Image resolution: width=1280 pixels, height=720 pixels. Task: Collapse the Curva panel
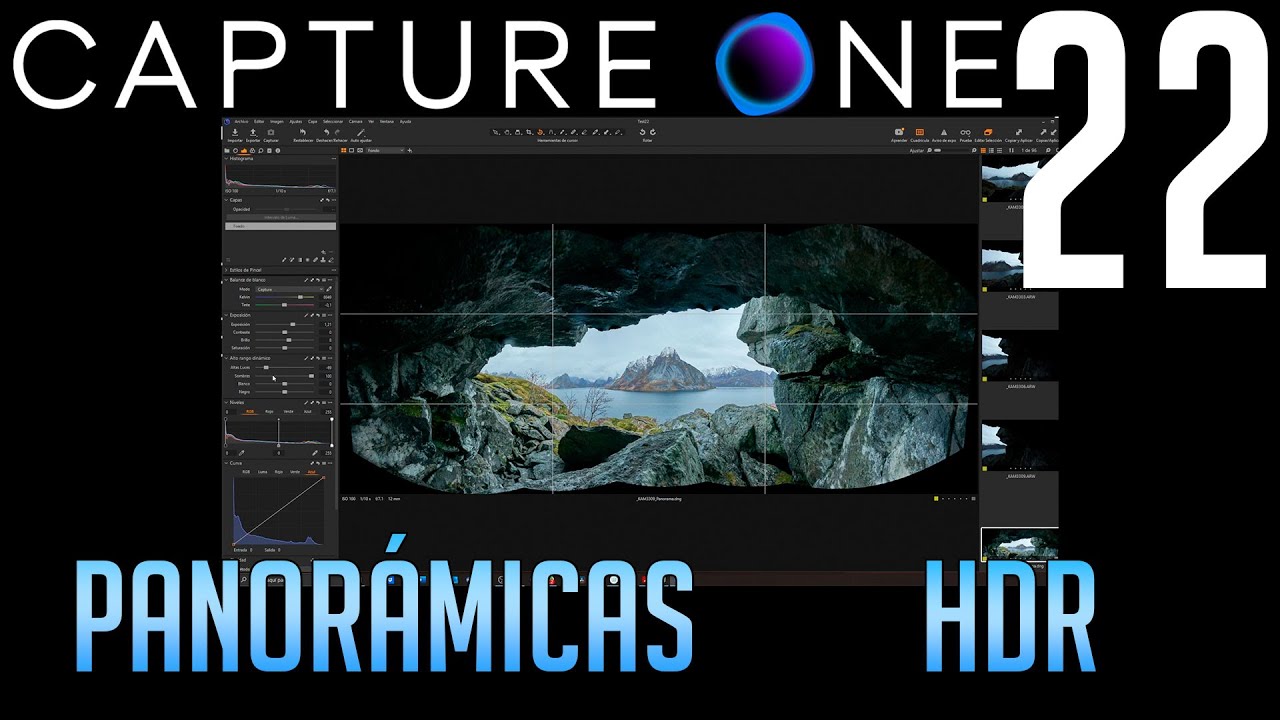click(226, 463)
